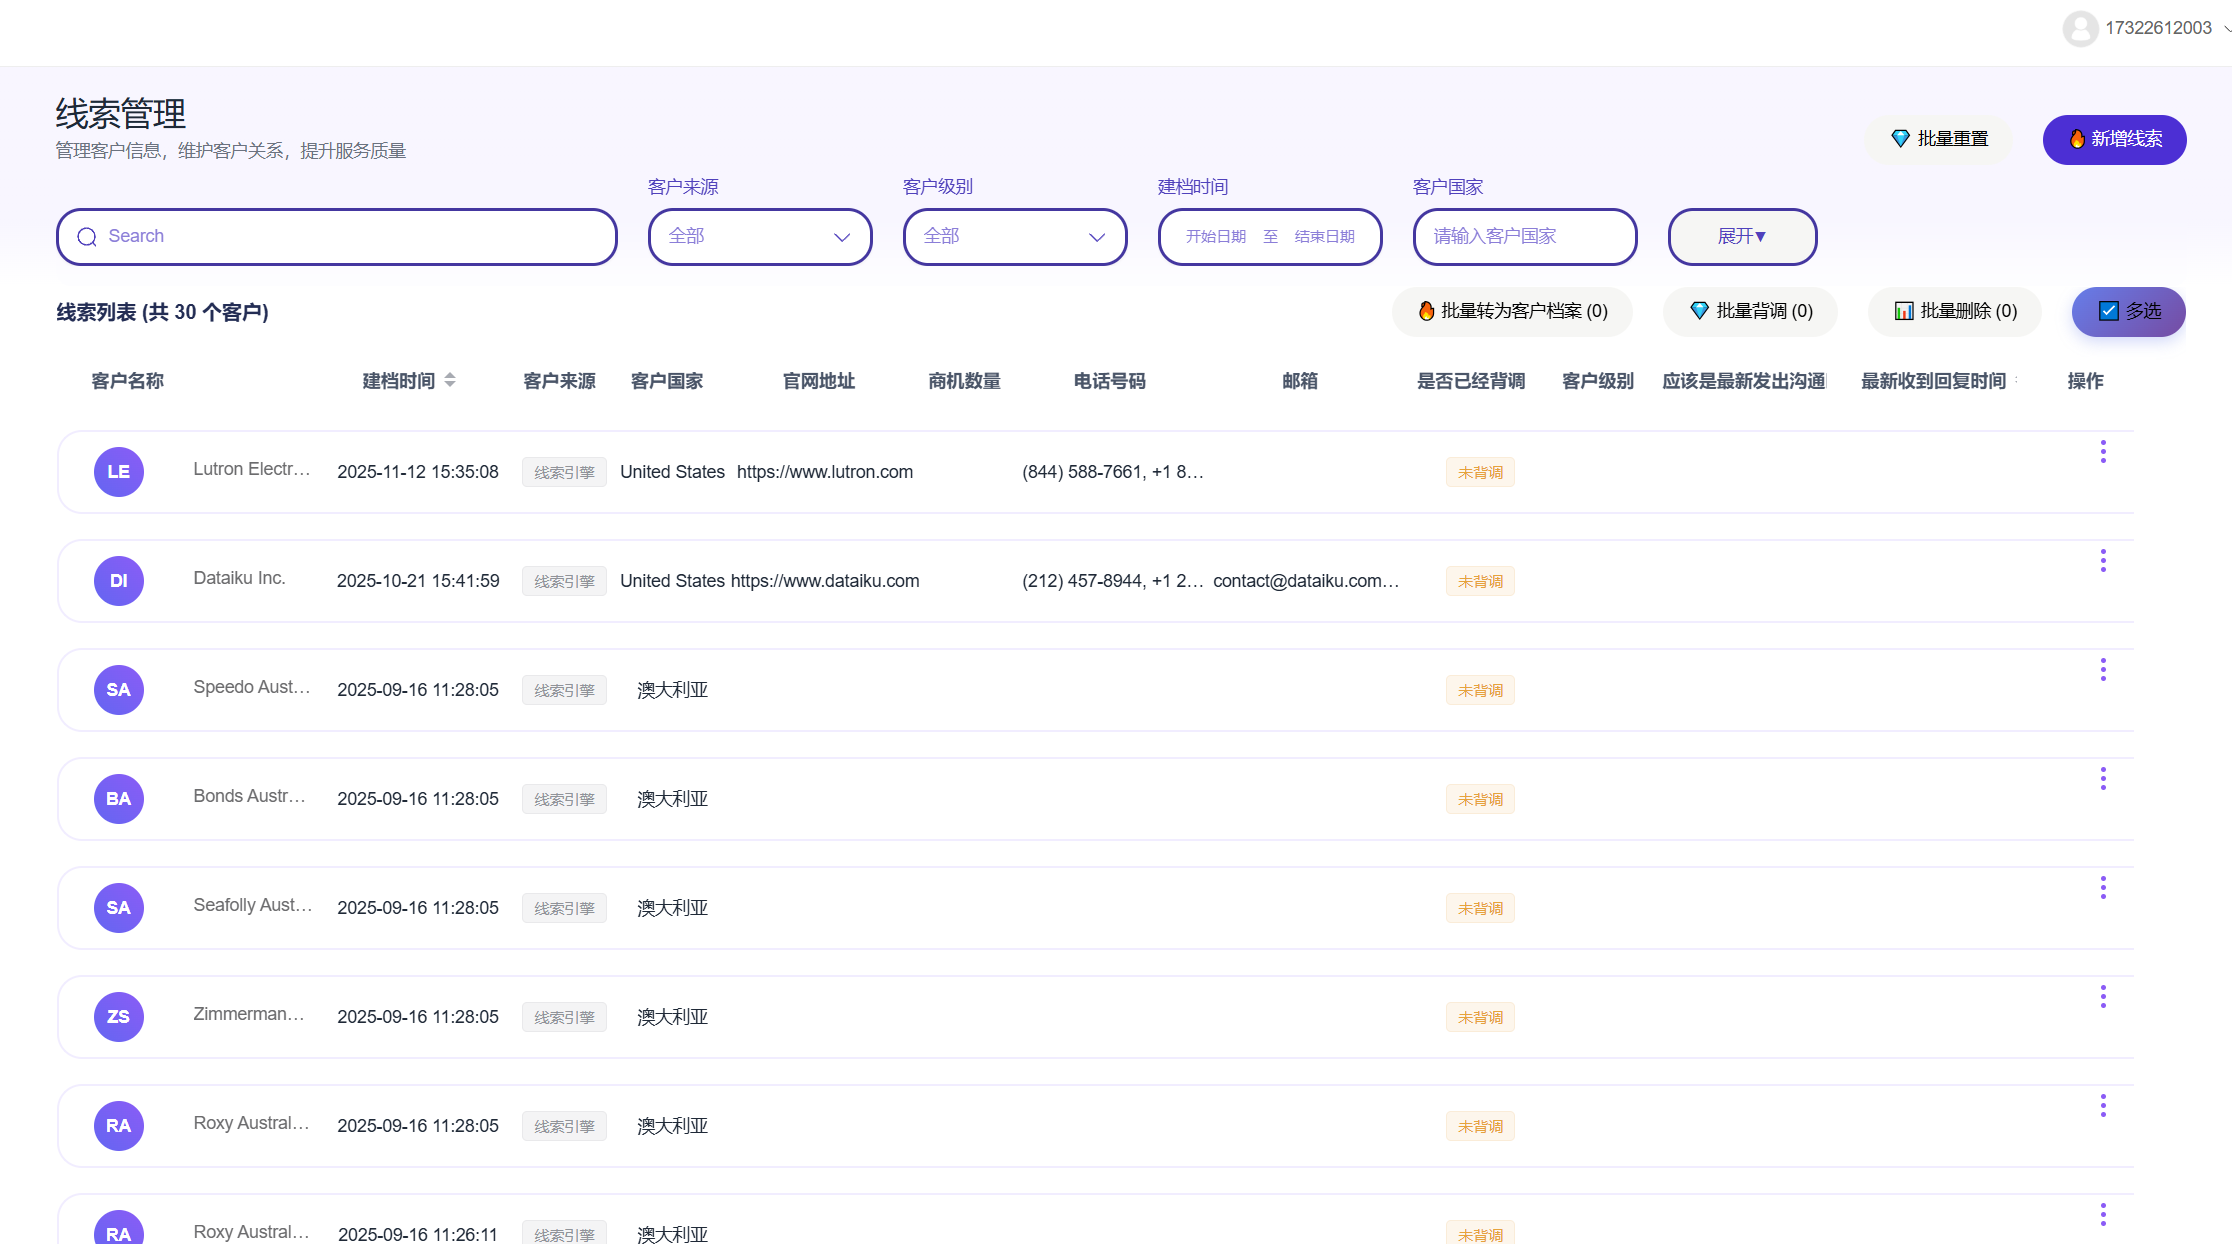Viewport: 2232px width, 1244px height.
Task: Click the 开始日期 date field
Action: coord(1215,237)
